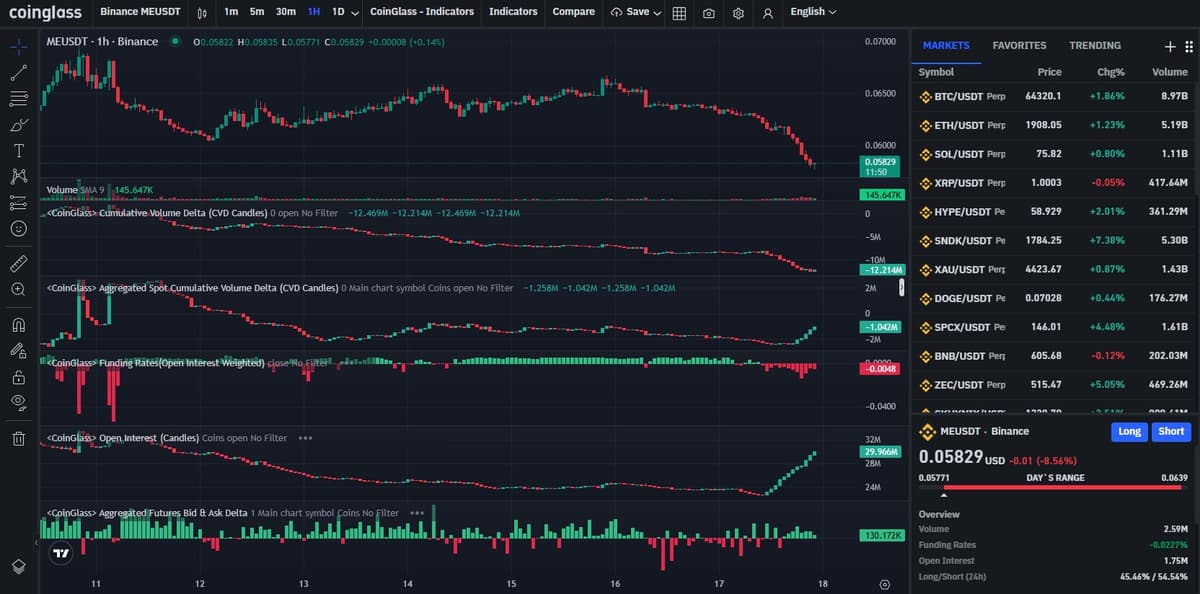
Task: Click the Volume SMA 9 indicator label
Action: coord(77,189)
